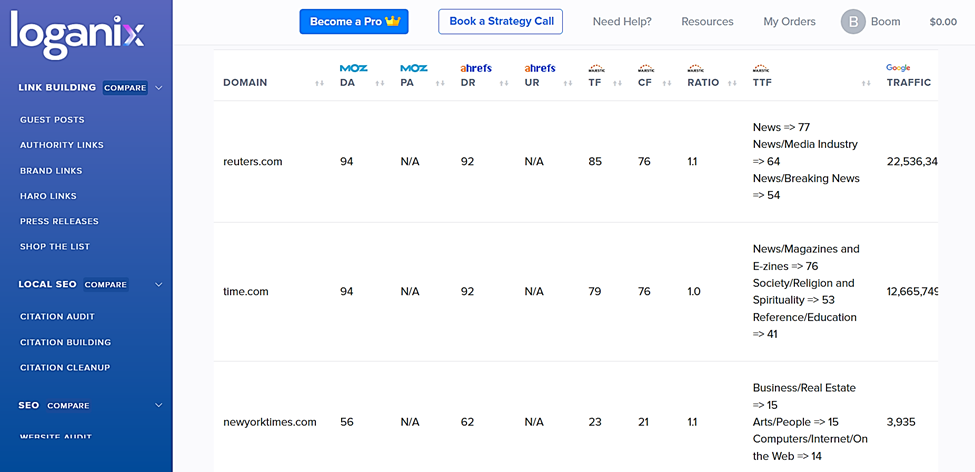Open Citation Cleanup in sidebar
This screenshot has width=975, height=472.
65,368
